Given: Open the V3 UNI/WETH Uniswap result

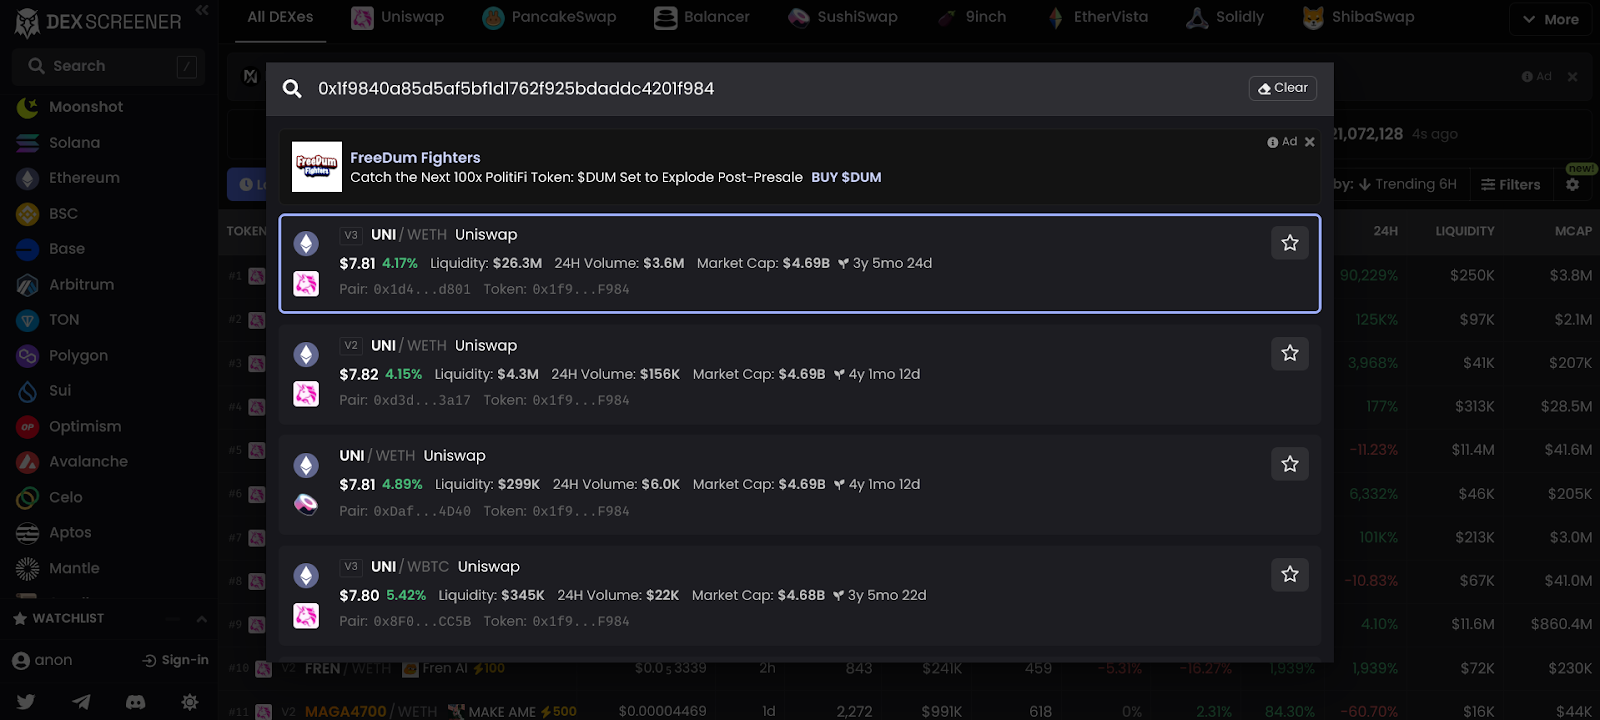Looking at the screenshot, I should coord(800,264).
